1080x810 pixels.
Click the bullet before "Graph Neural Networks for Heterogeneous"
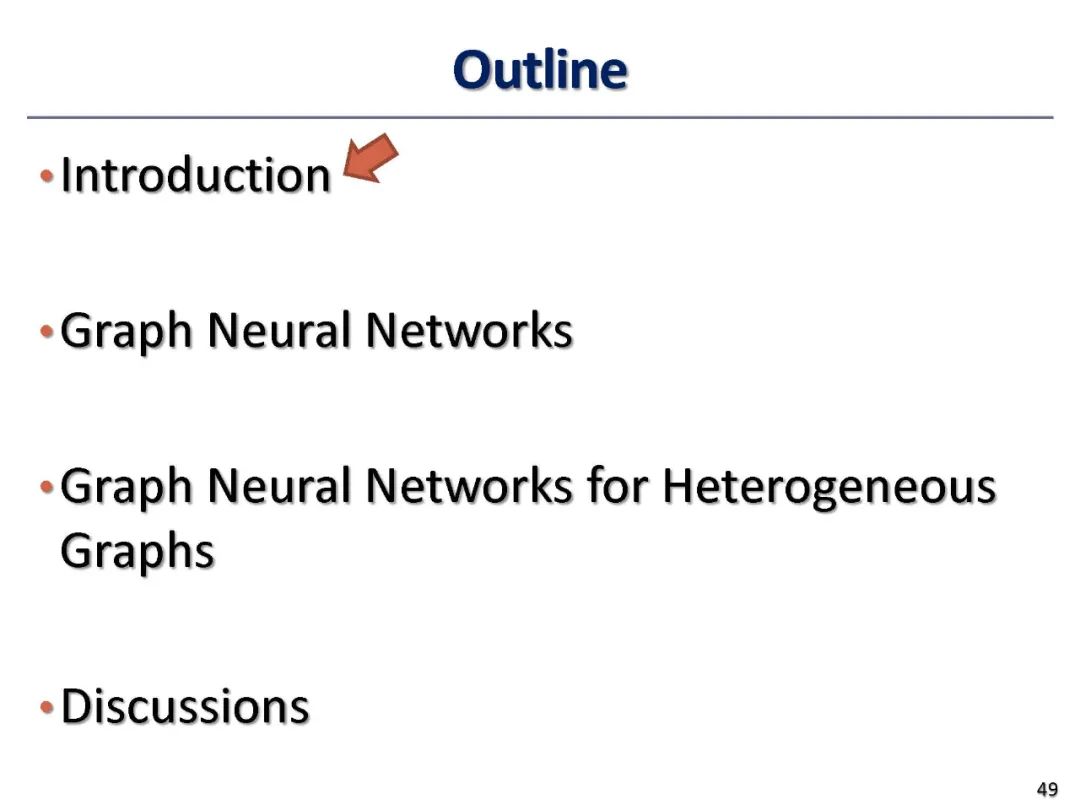coord(46,489)
